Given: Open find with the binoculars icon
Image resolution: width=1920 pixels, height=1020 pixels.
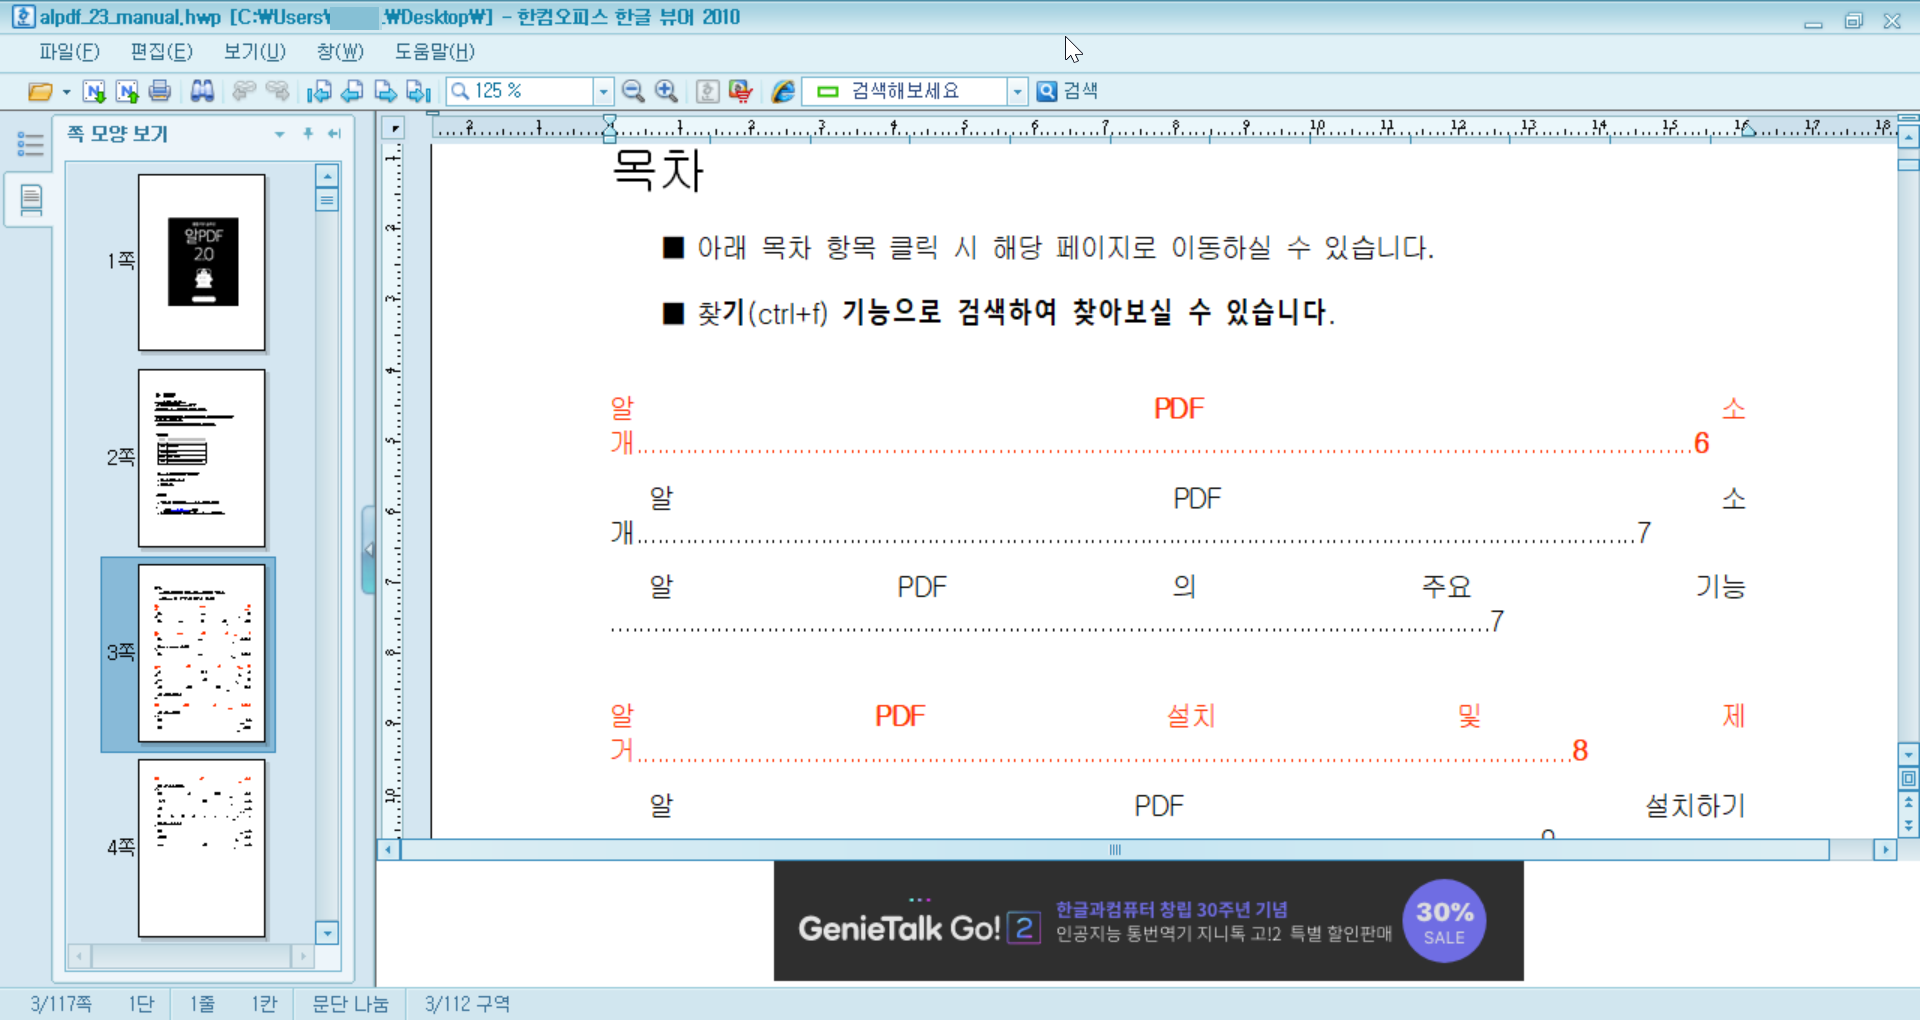Looking at the screenshot, I should 202,91.
